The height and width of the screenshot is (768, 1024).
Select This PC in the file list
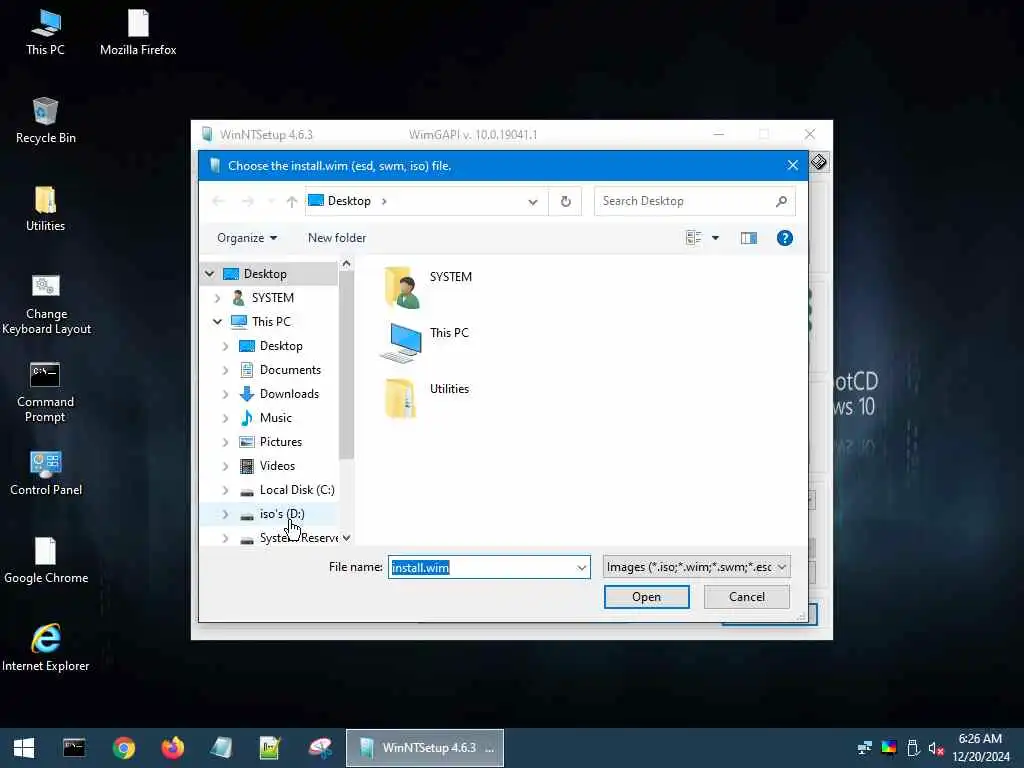click(424, 342)
